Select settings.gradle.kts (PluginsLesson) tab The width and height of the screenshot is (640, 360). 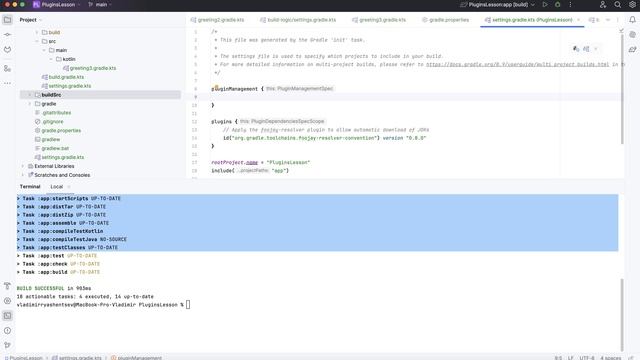pyautogui.click(x=532, y=20)
